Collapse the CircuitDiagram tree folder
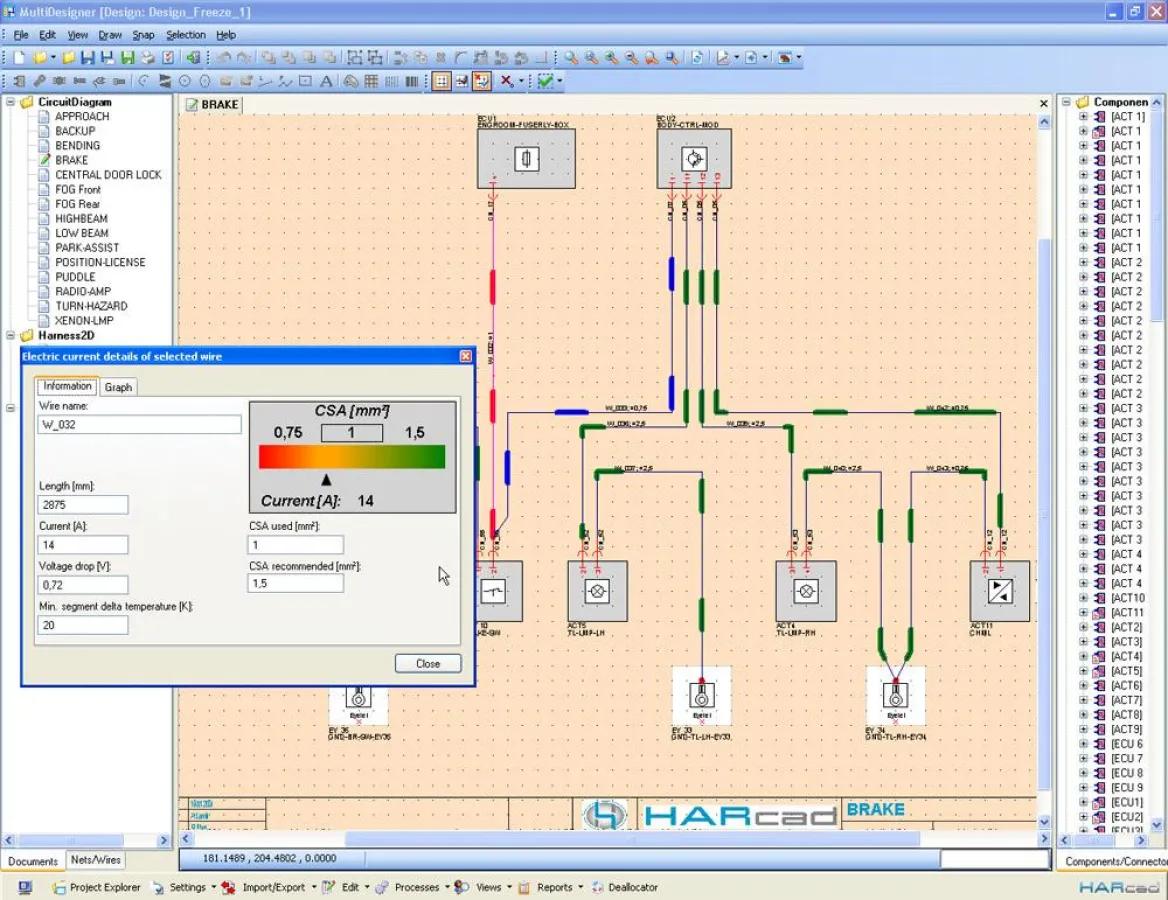Image resolution: width=1168 pixels, height=900 pixels. click(x=12, y=102)
